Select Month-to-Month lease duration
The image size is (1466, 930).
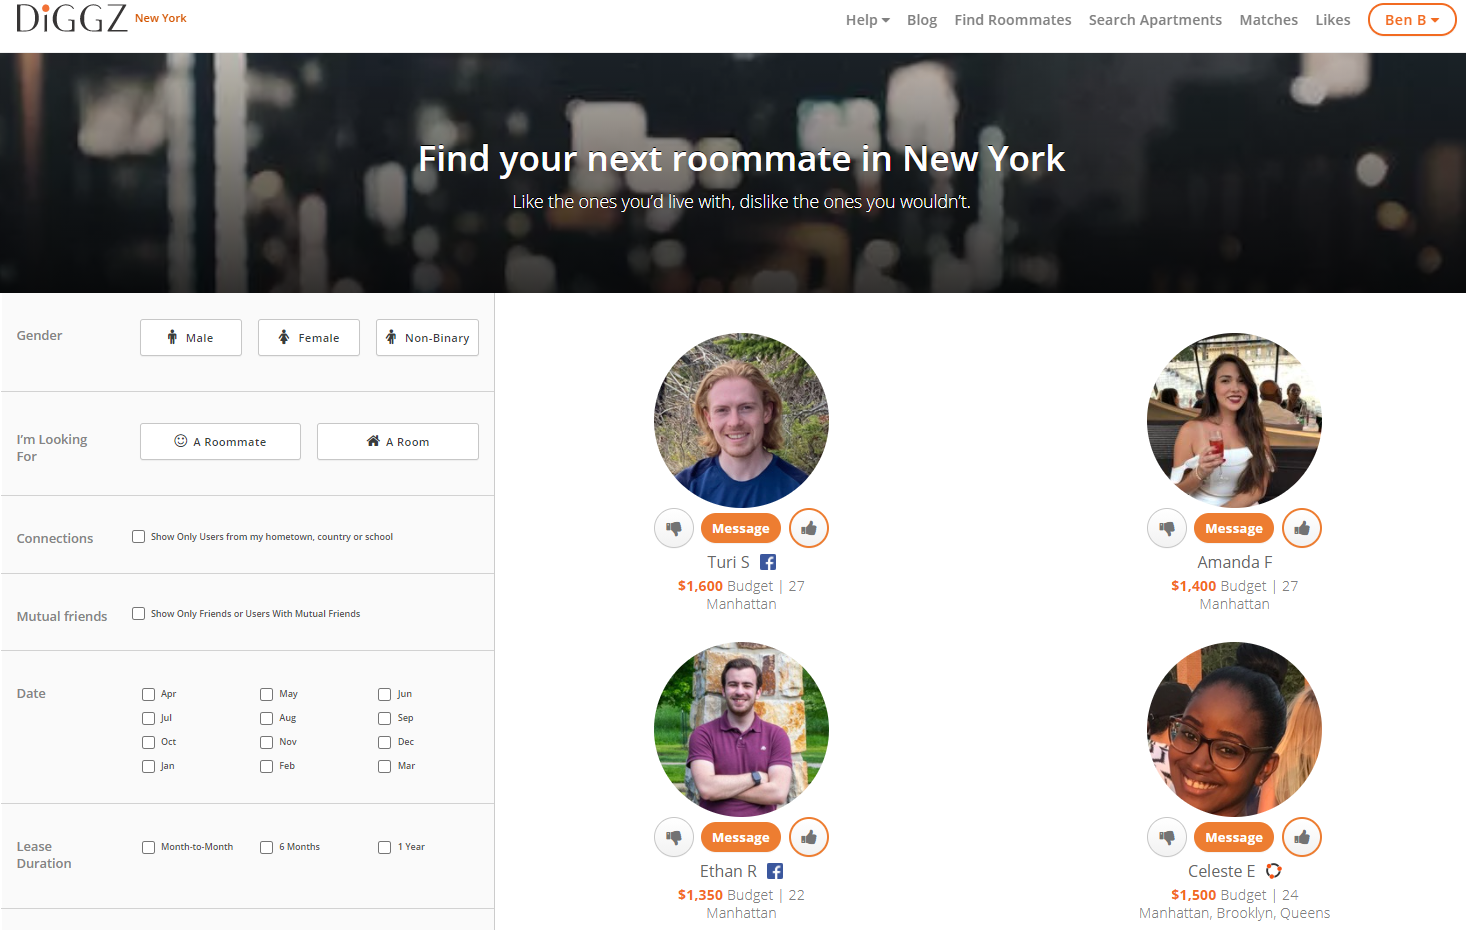tap(149, 847)
